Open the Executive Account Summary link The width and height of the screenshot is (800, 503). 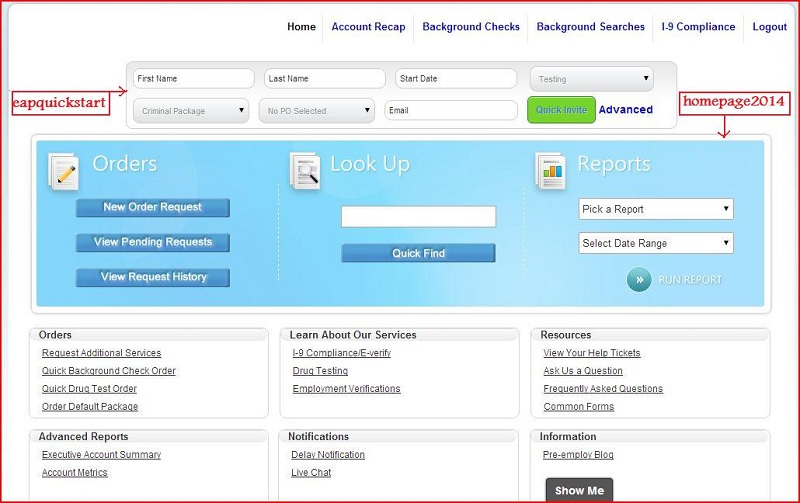(x=102, y=454)
